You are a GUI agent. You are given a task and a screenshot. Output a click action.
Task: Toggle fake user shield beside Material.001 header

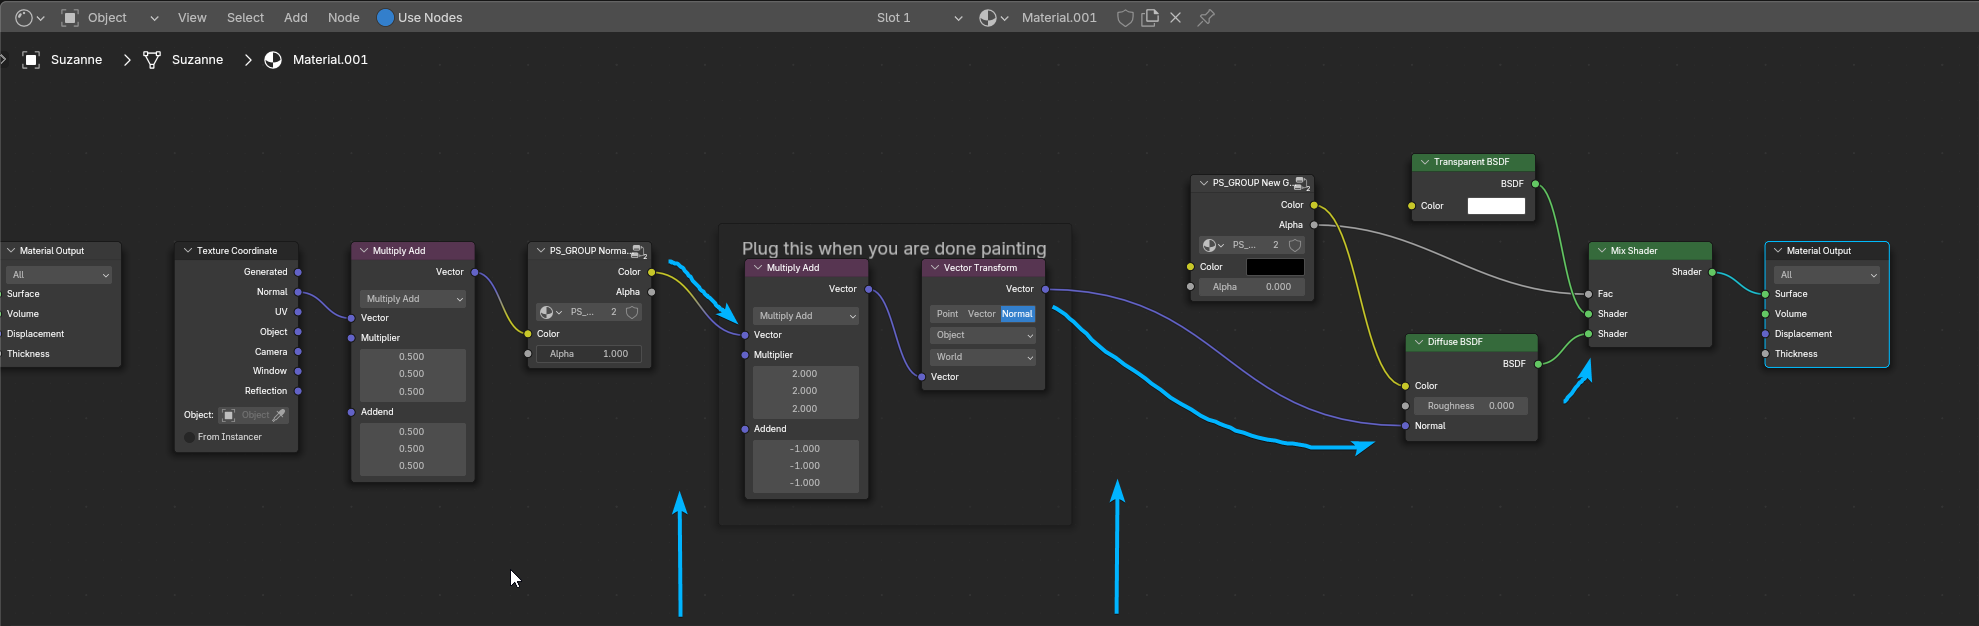[1125, 18]
